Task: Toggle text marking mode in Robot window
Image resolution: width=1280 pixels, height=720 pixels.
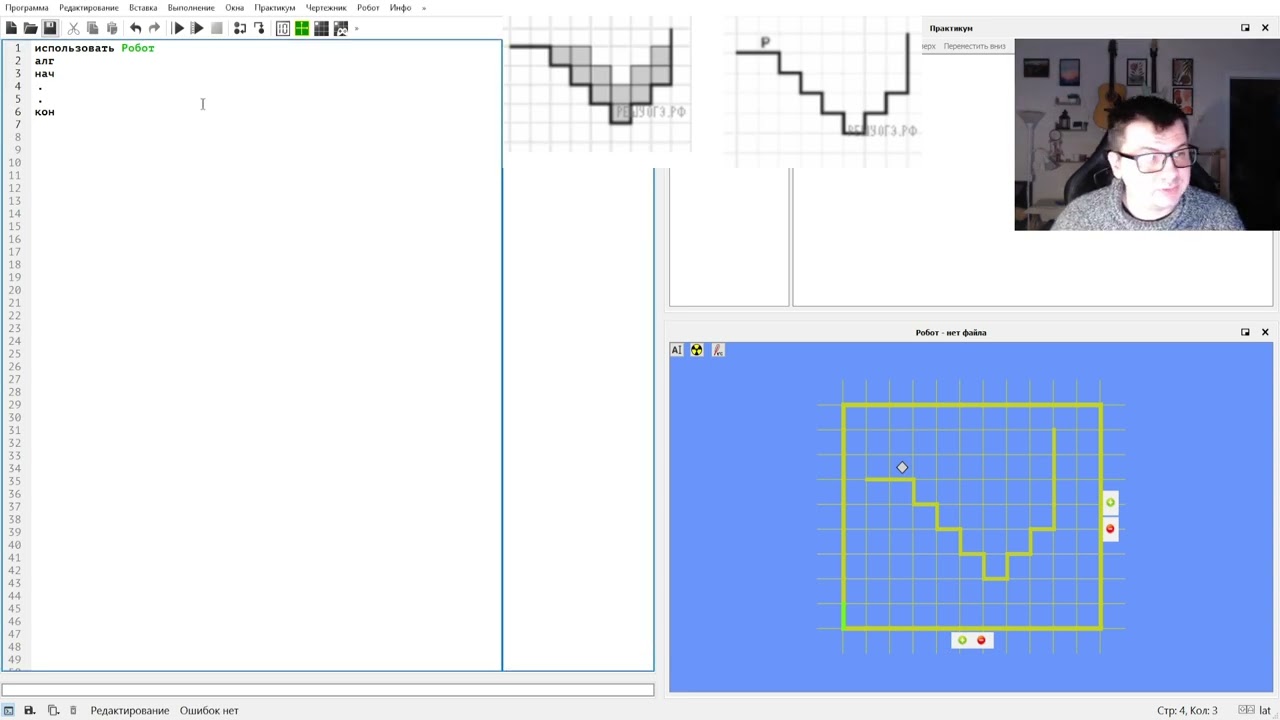Action: [677, 350]
